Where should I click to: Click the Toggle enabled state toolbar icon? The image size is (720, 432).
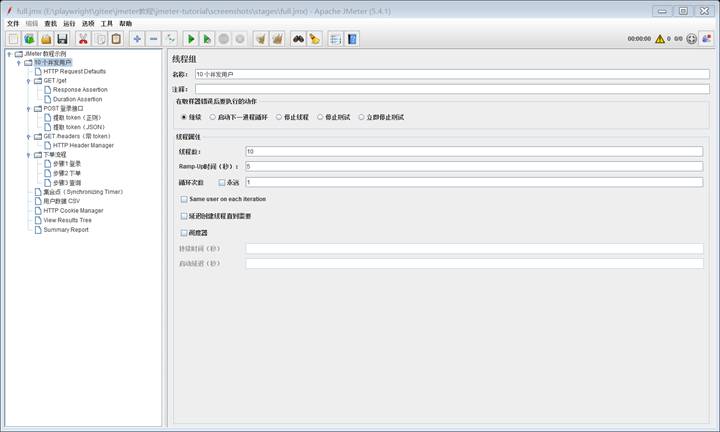[170, 39]
